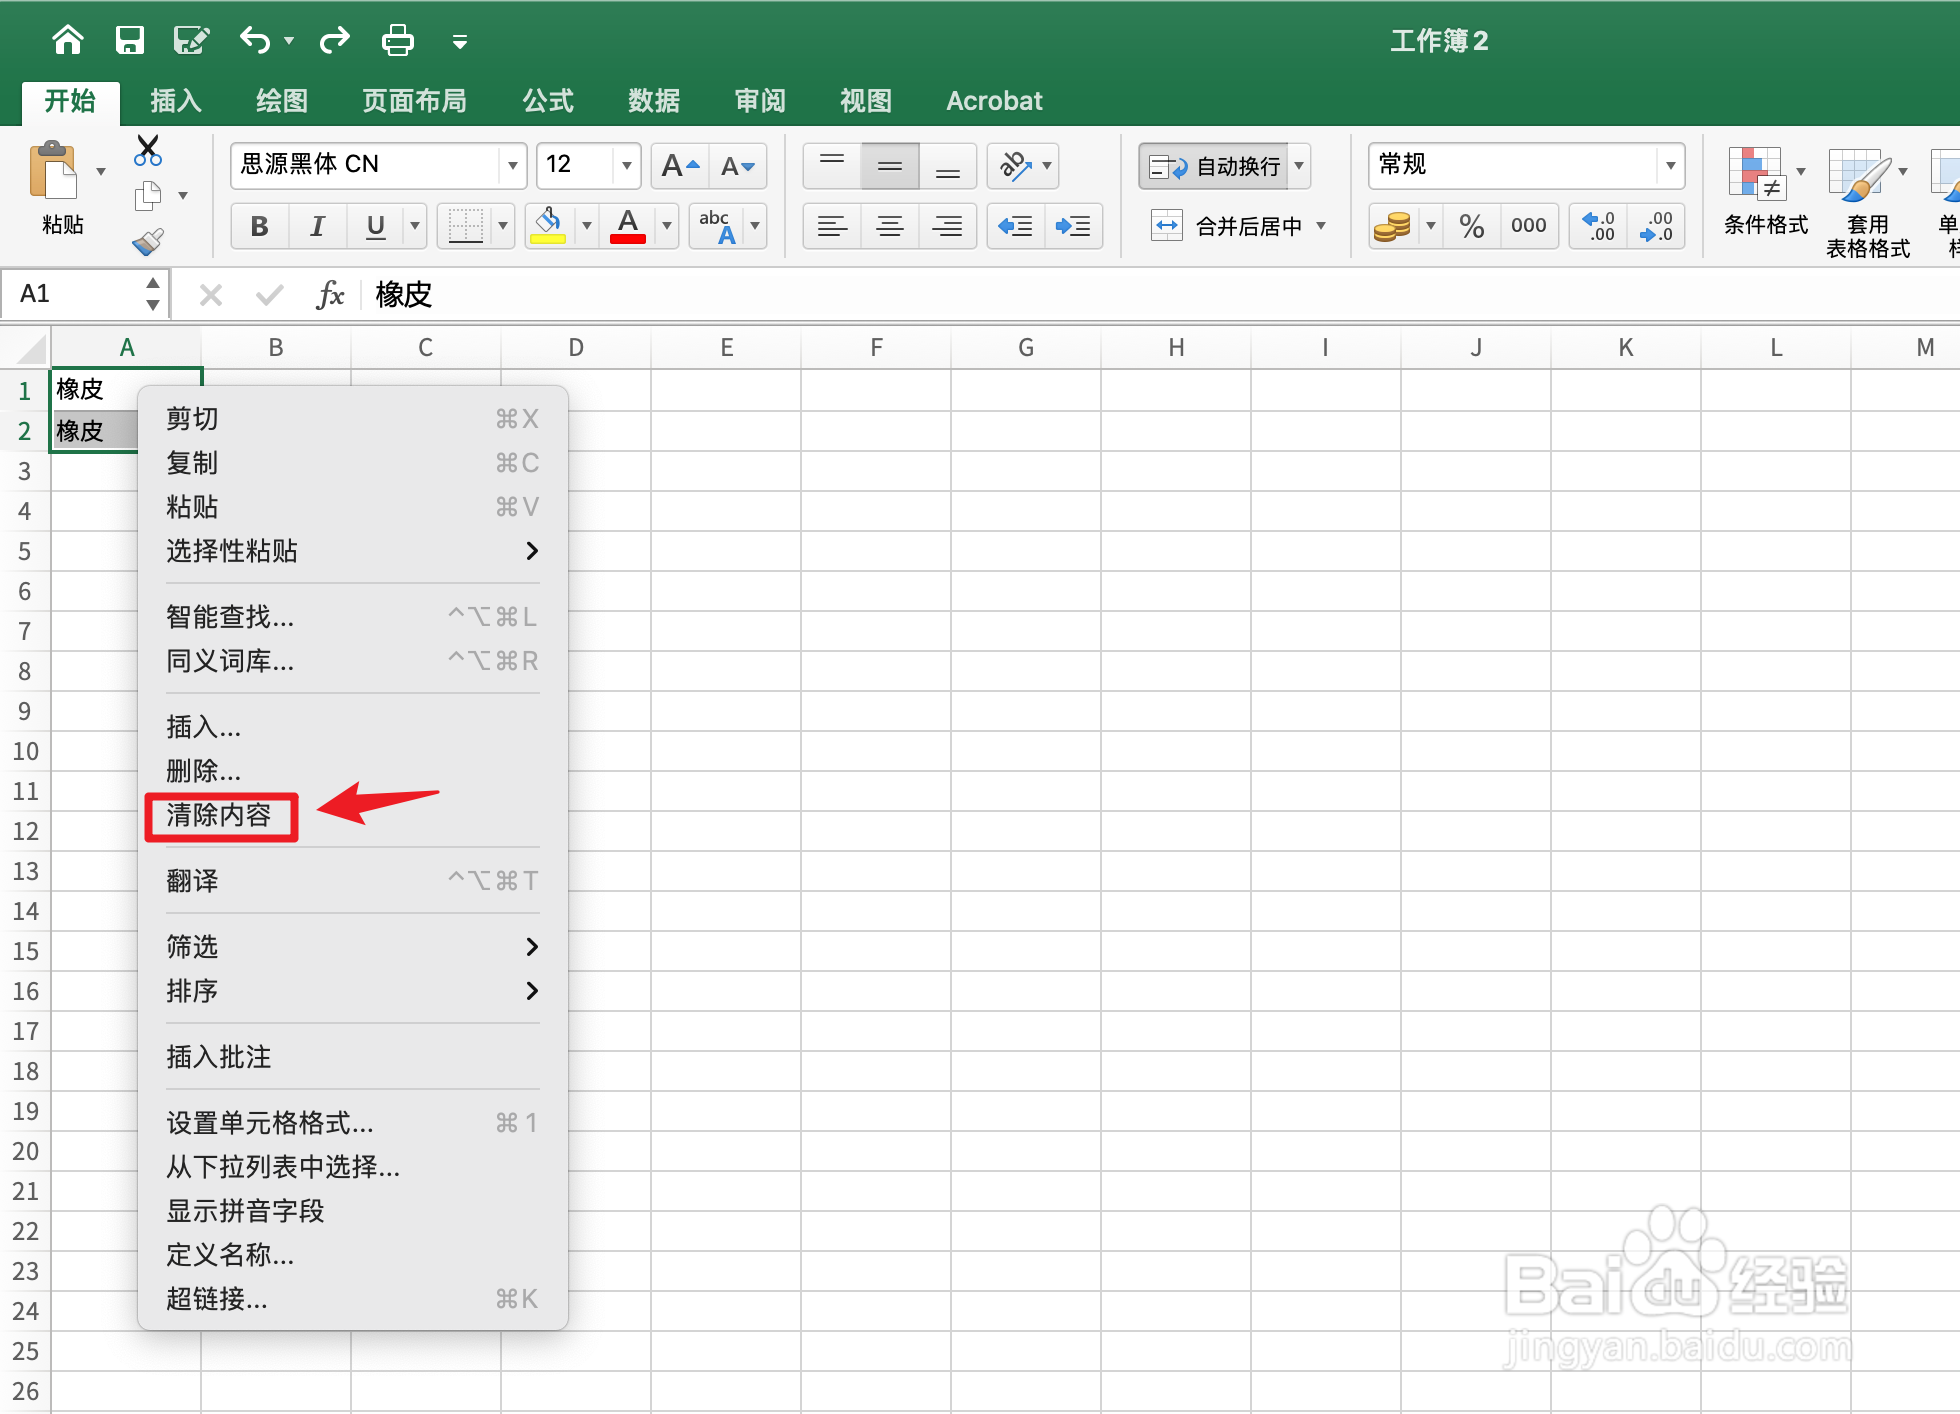Toggle bold formatting on selected cell

pyautogui.click(x=259, y=226)
